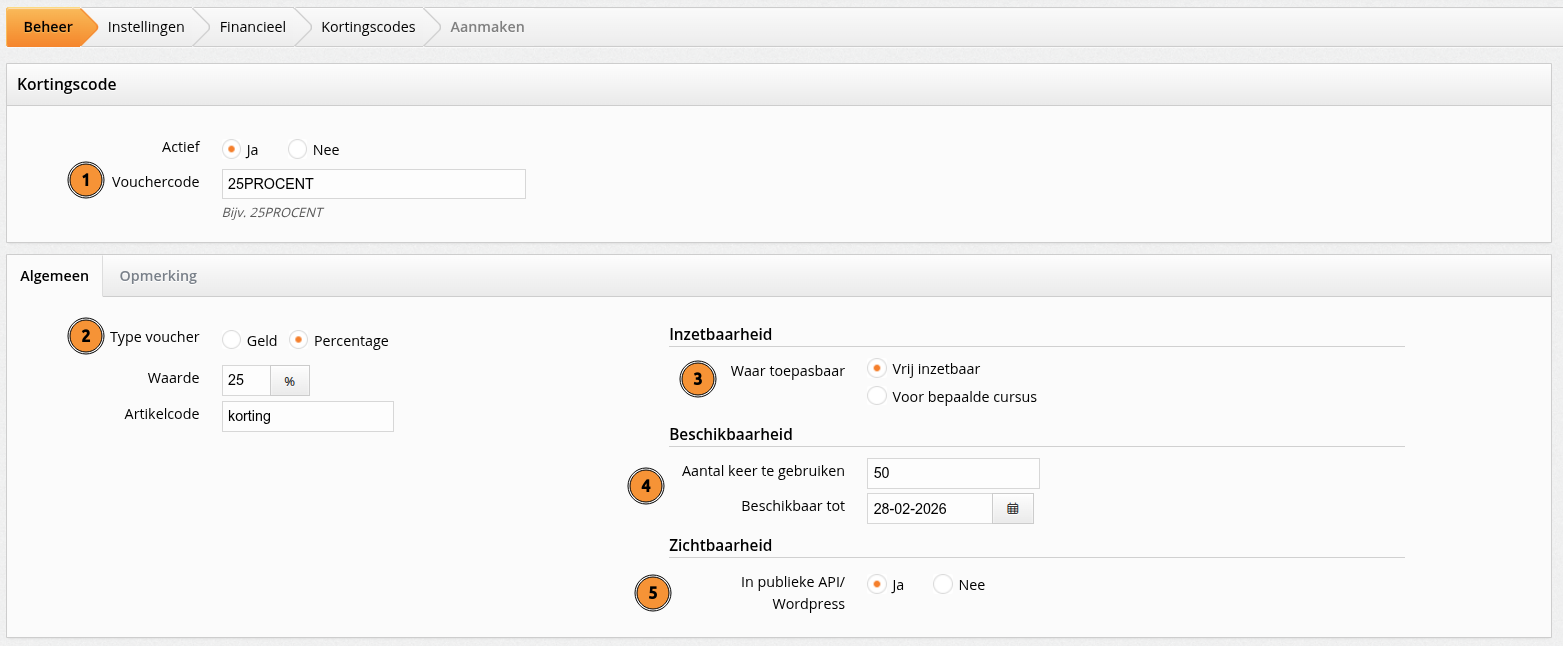Click the orange step 4 marker
1563x646 pixels.
pyautogui.click(x=646, y=487)
